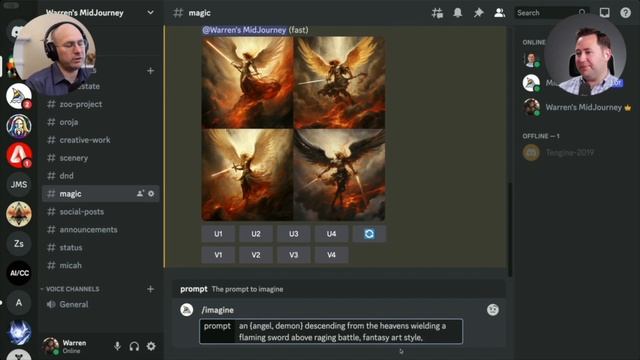
Task: Collapse the Voice Channels category
Action: pos(70,289)
